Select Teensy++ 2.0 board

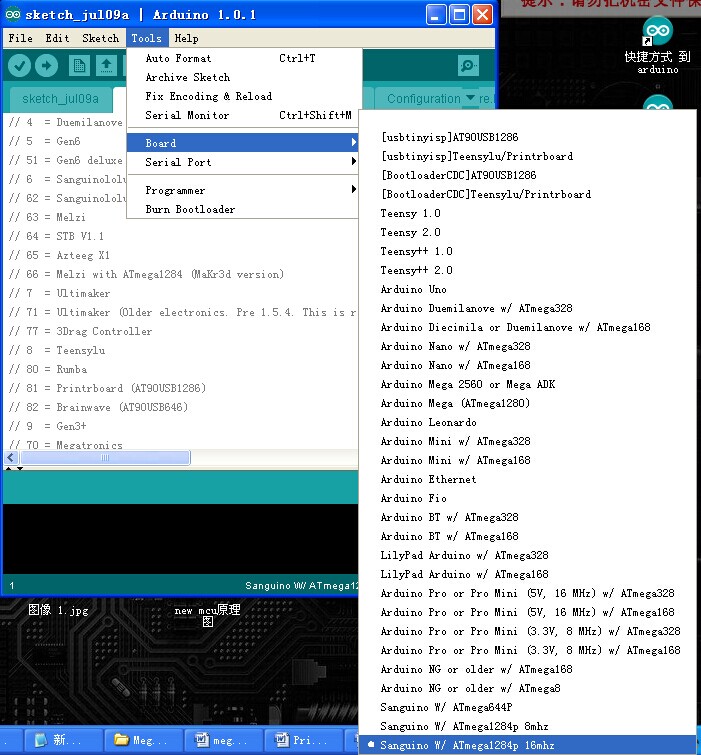(528, 270)
